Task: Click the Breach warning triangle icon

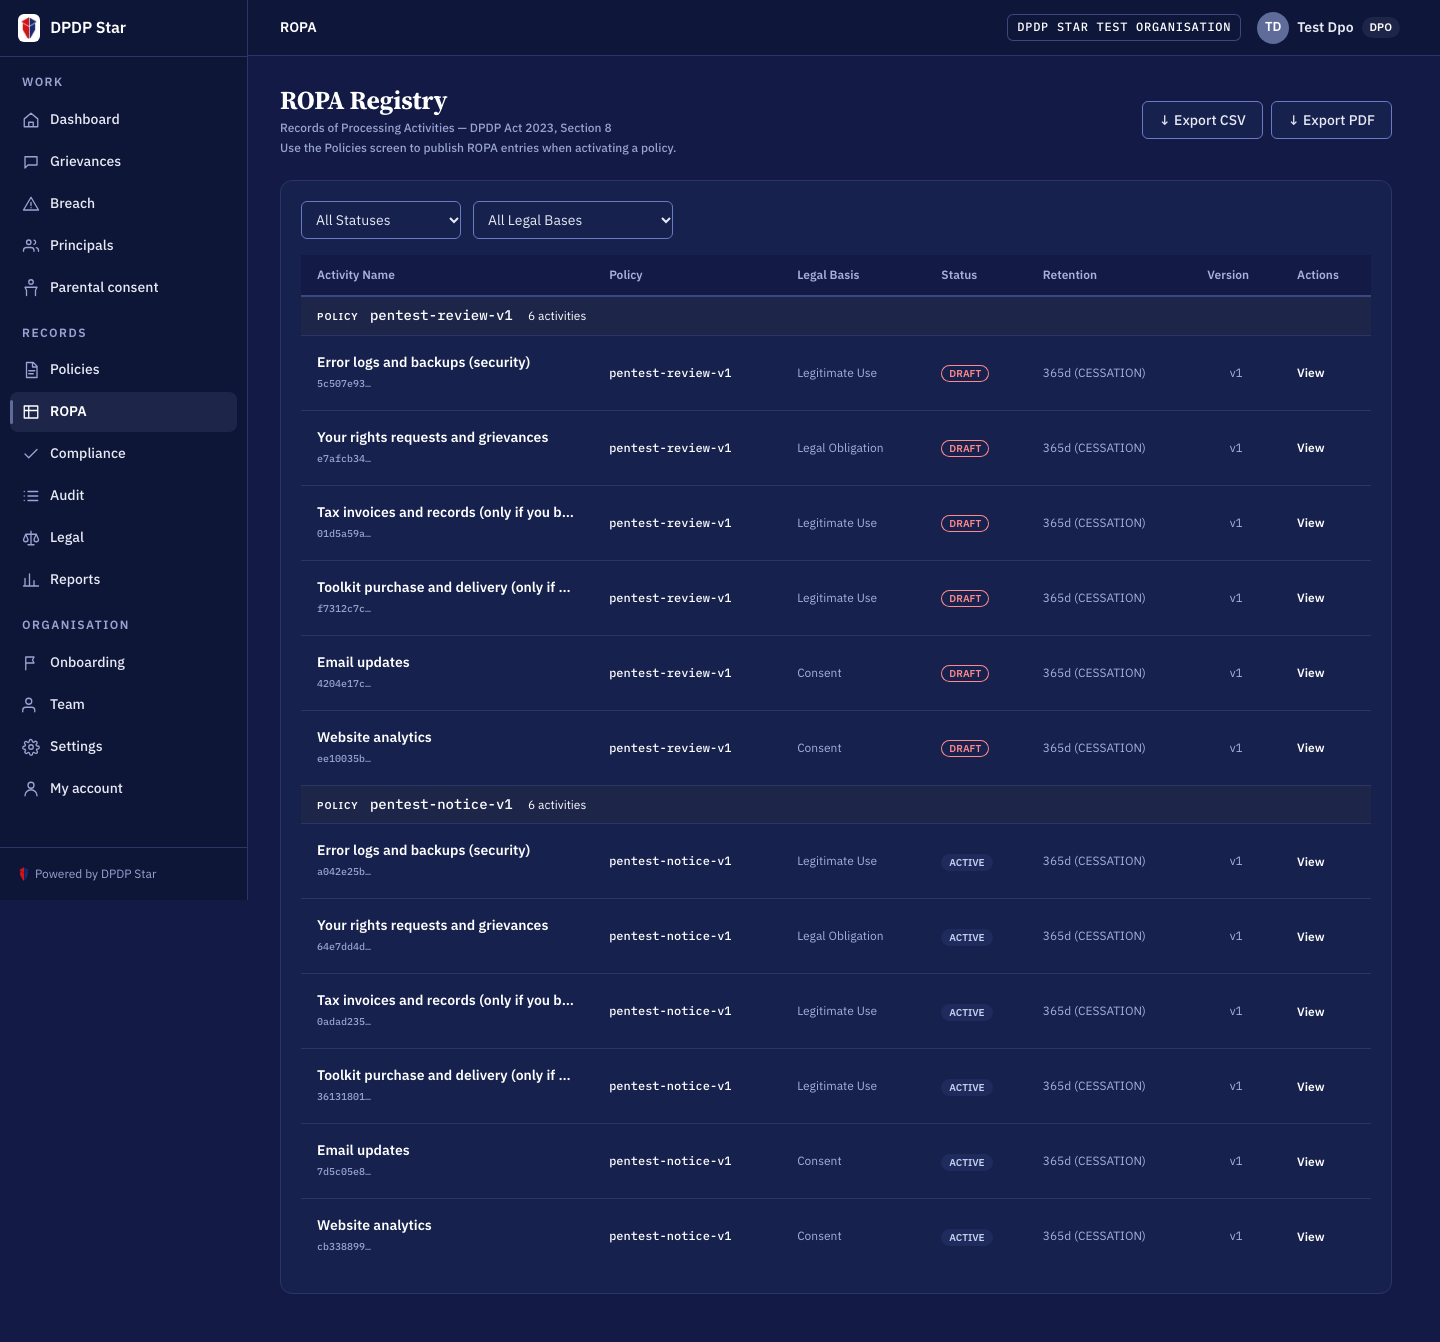Action: pyautogui.click(x=31, y=204)
